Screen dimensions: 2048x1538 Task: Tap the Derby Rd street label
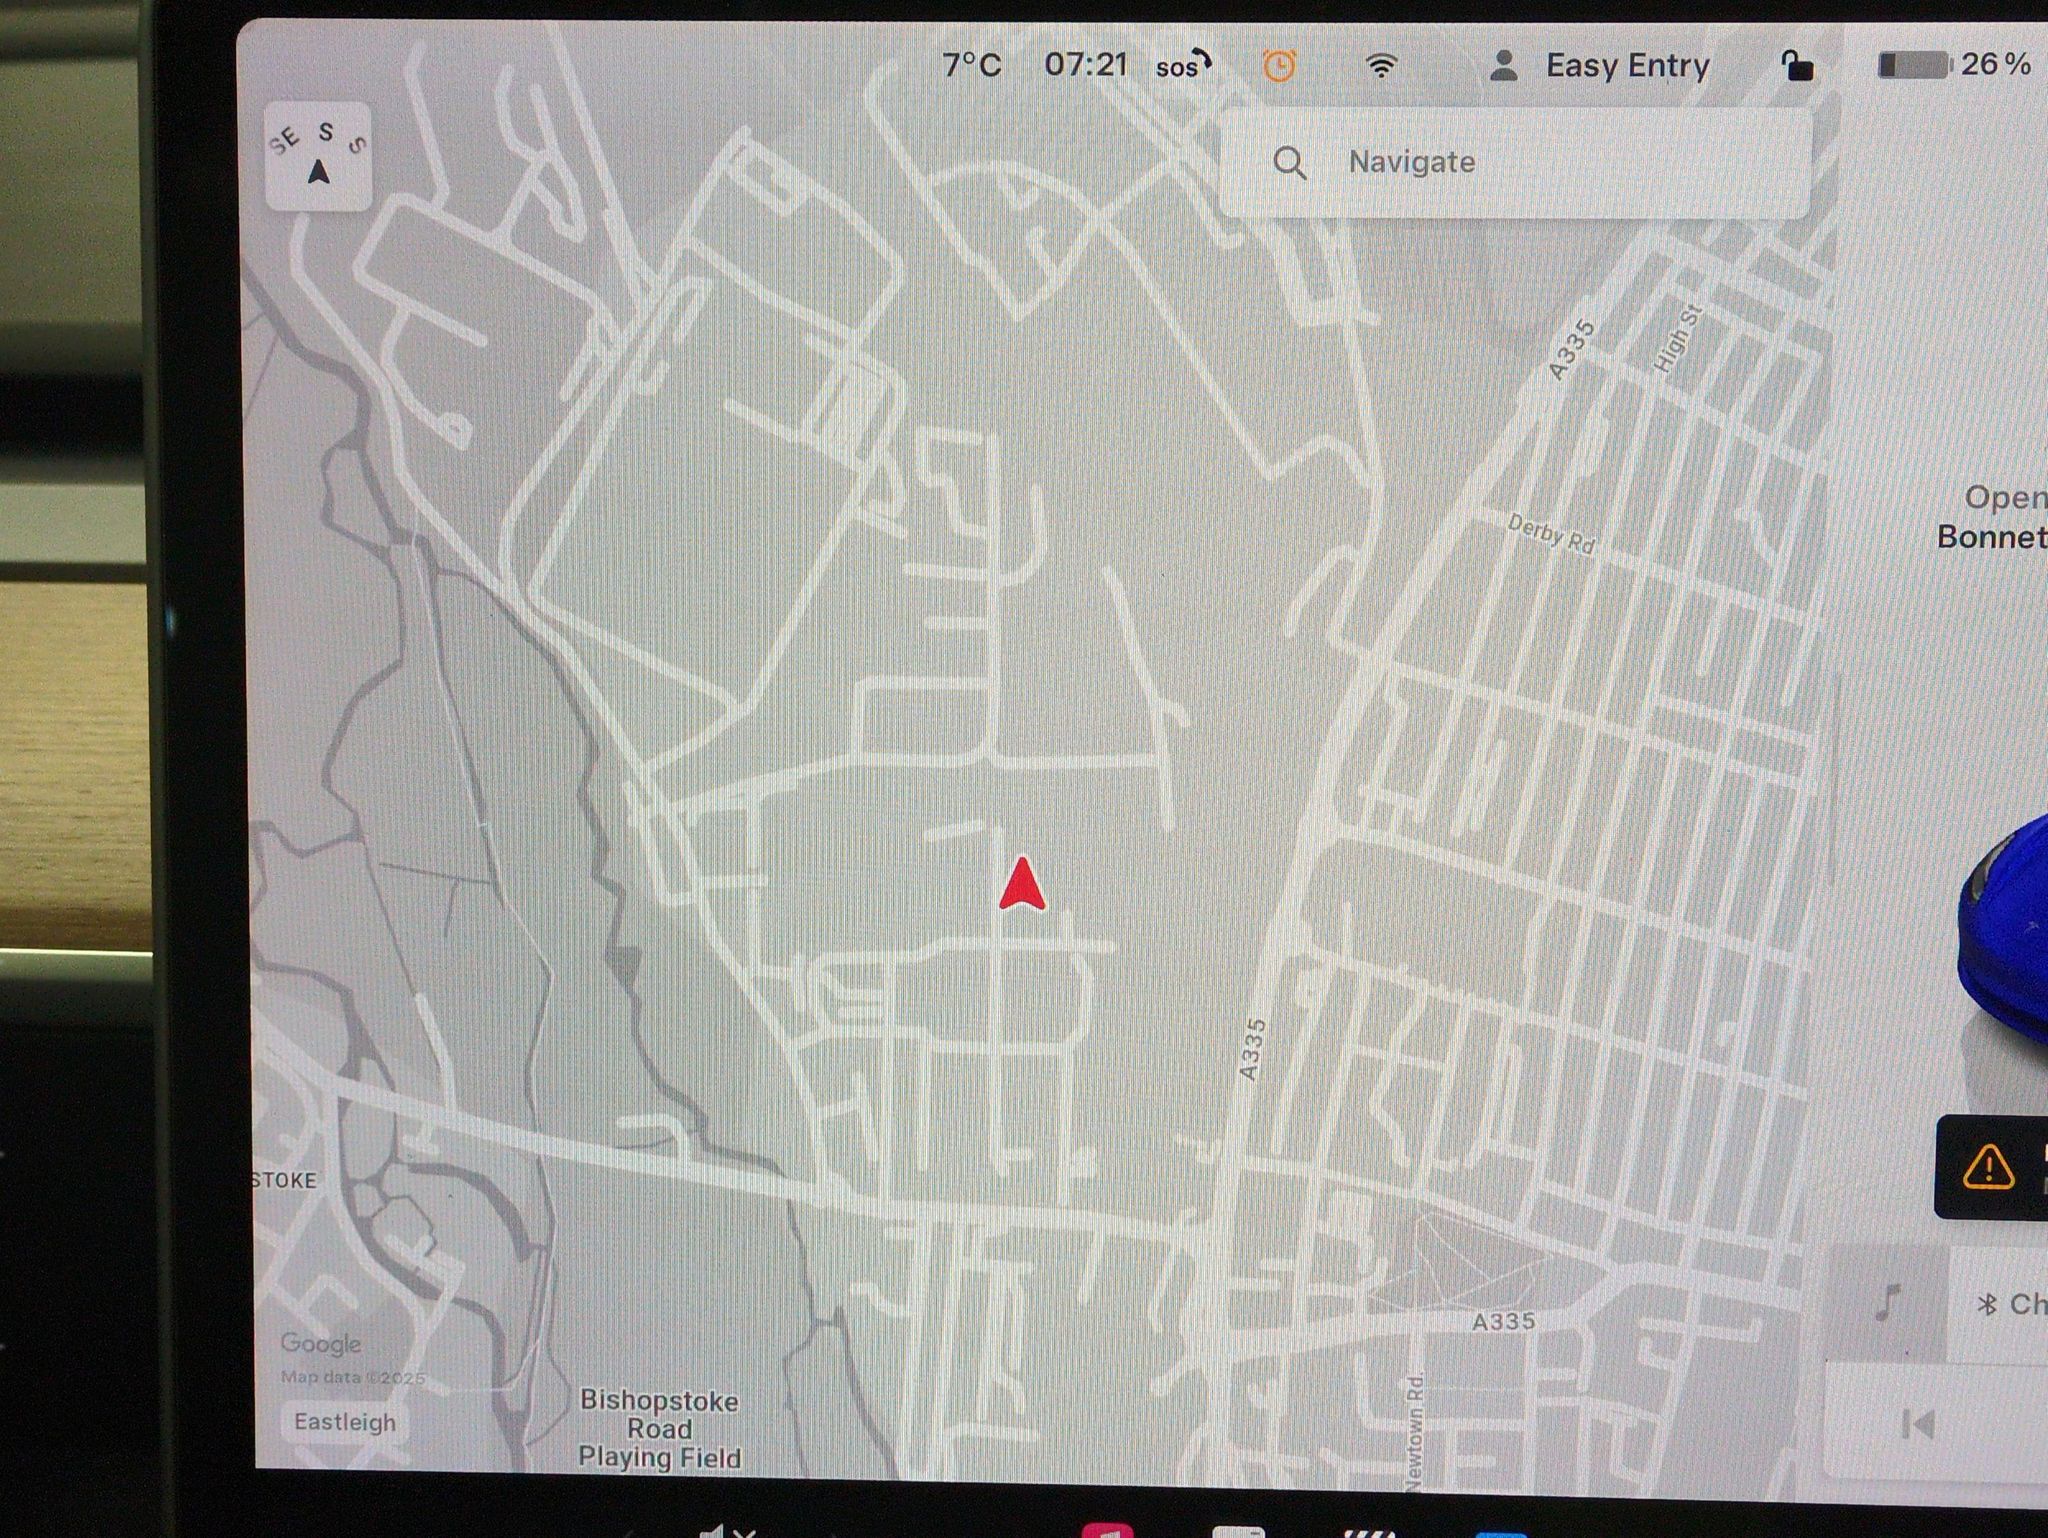(x=1551, y=533)
